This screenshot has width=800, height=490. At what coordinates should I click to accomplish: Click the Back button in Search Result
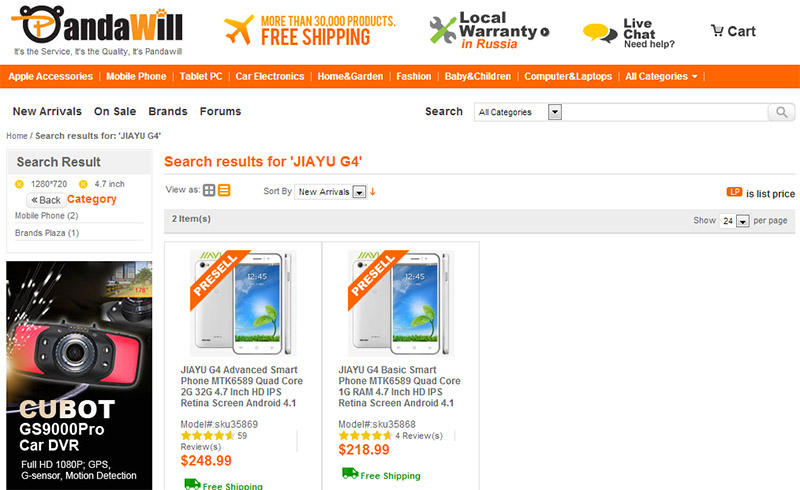[46, 200]
